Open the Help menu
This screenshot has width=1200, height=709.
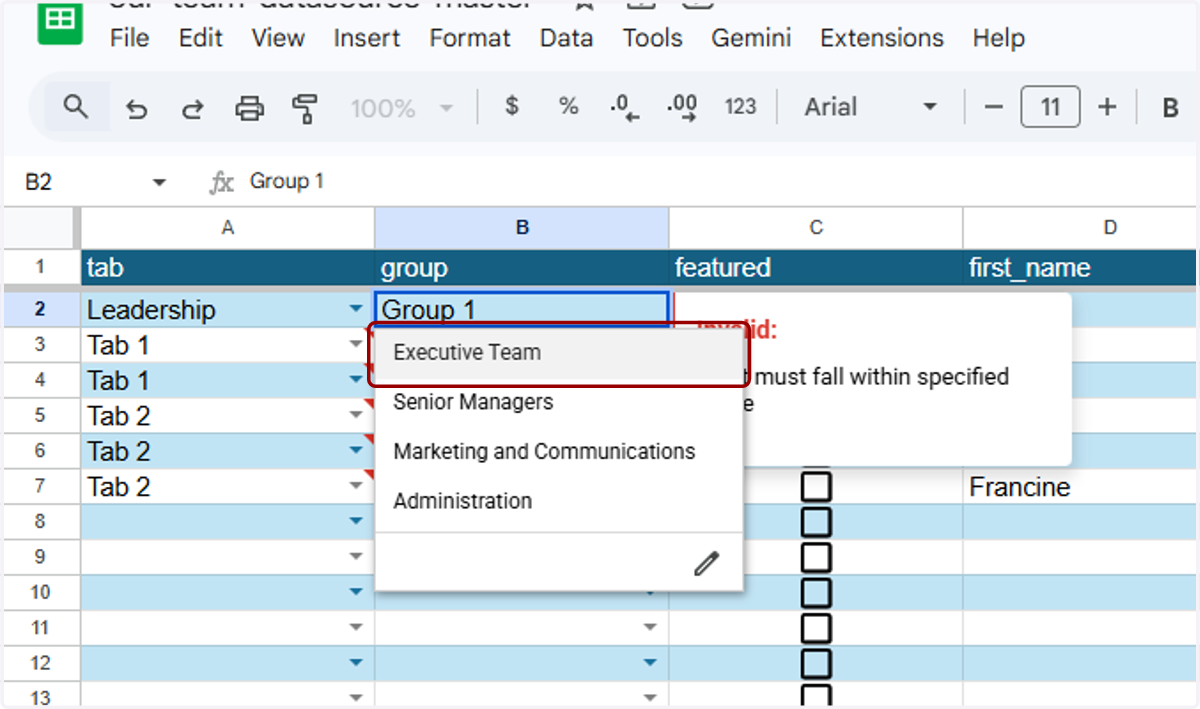(998, 38)
